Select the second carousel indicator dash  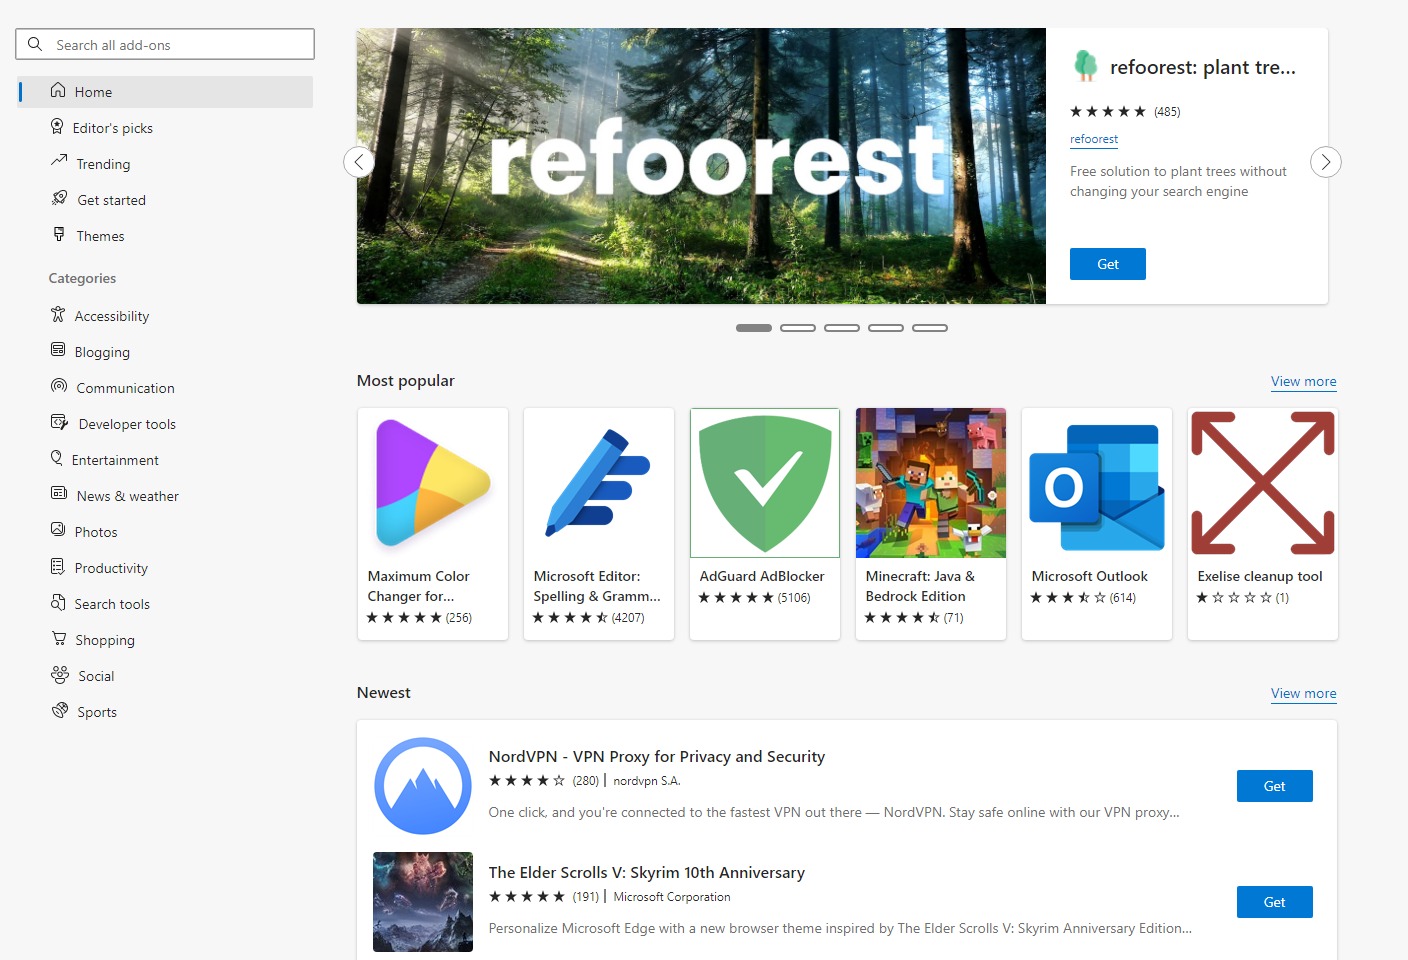[798, 328]
